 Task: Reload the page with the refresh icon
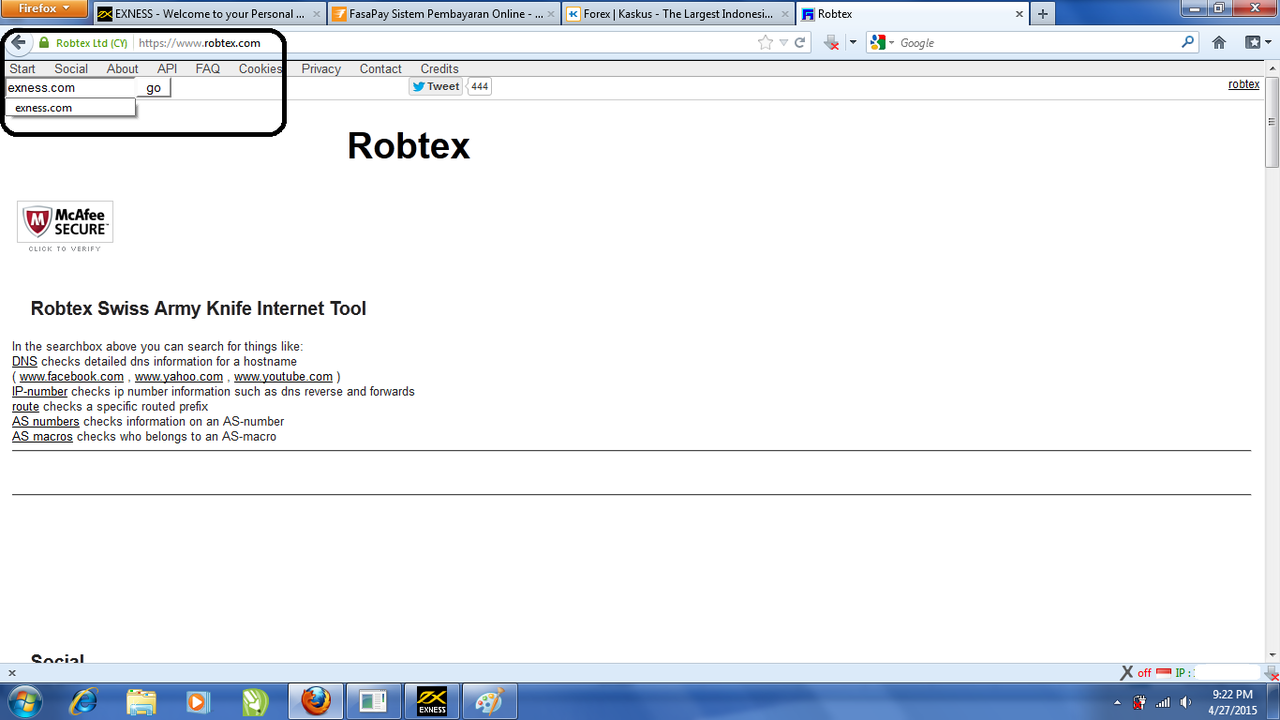800,43
